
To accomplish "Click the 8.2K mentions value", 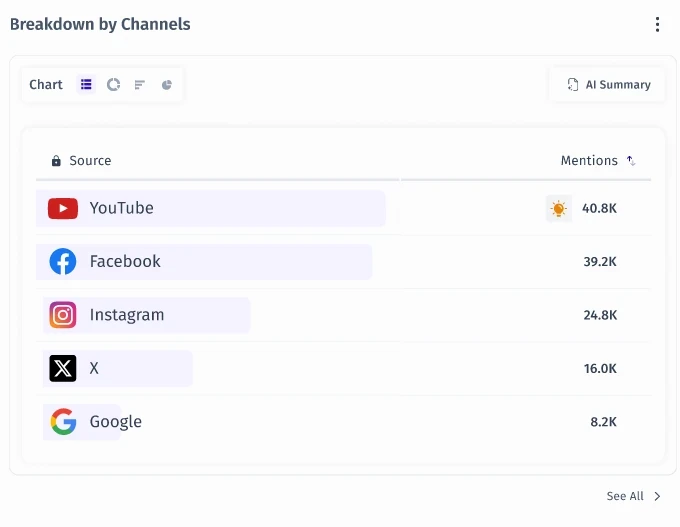I will pos(603,422).
